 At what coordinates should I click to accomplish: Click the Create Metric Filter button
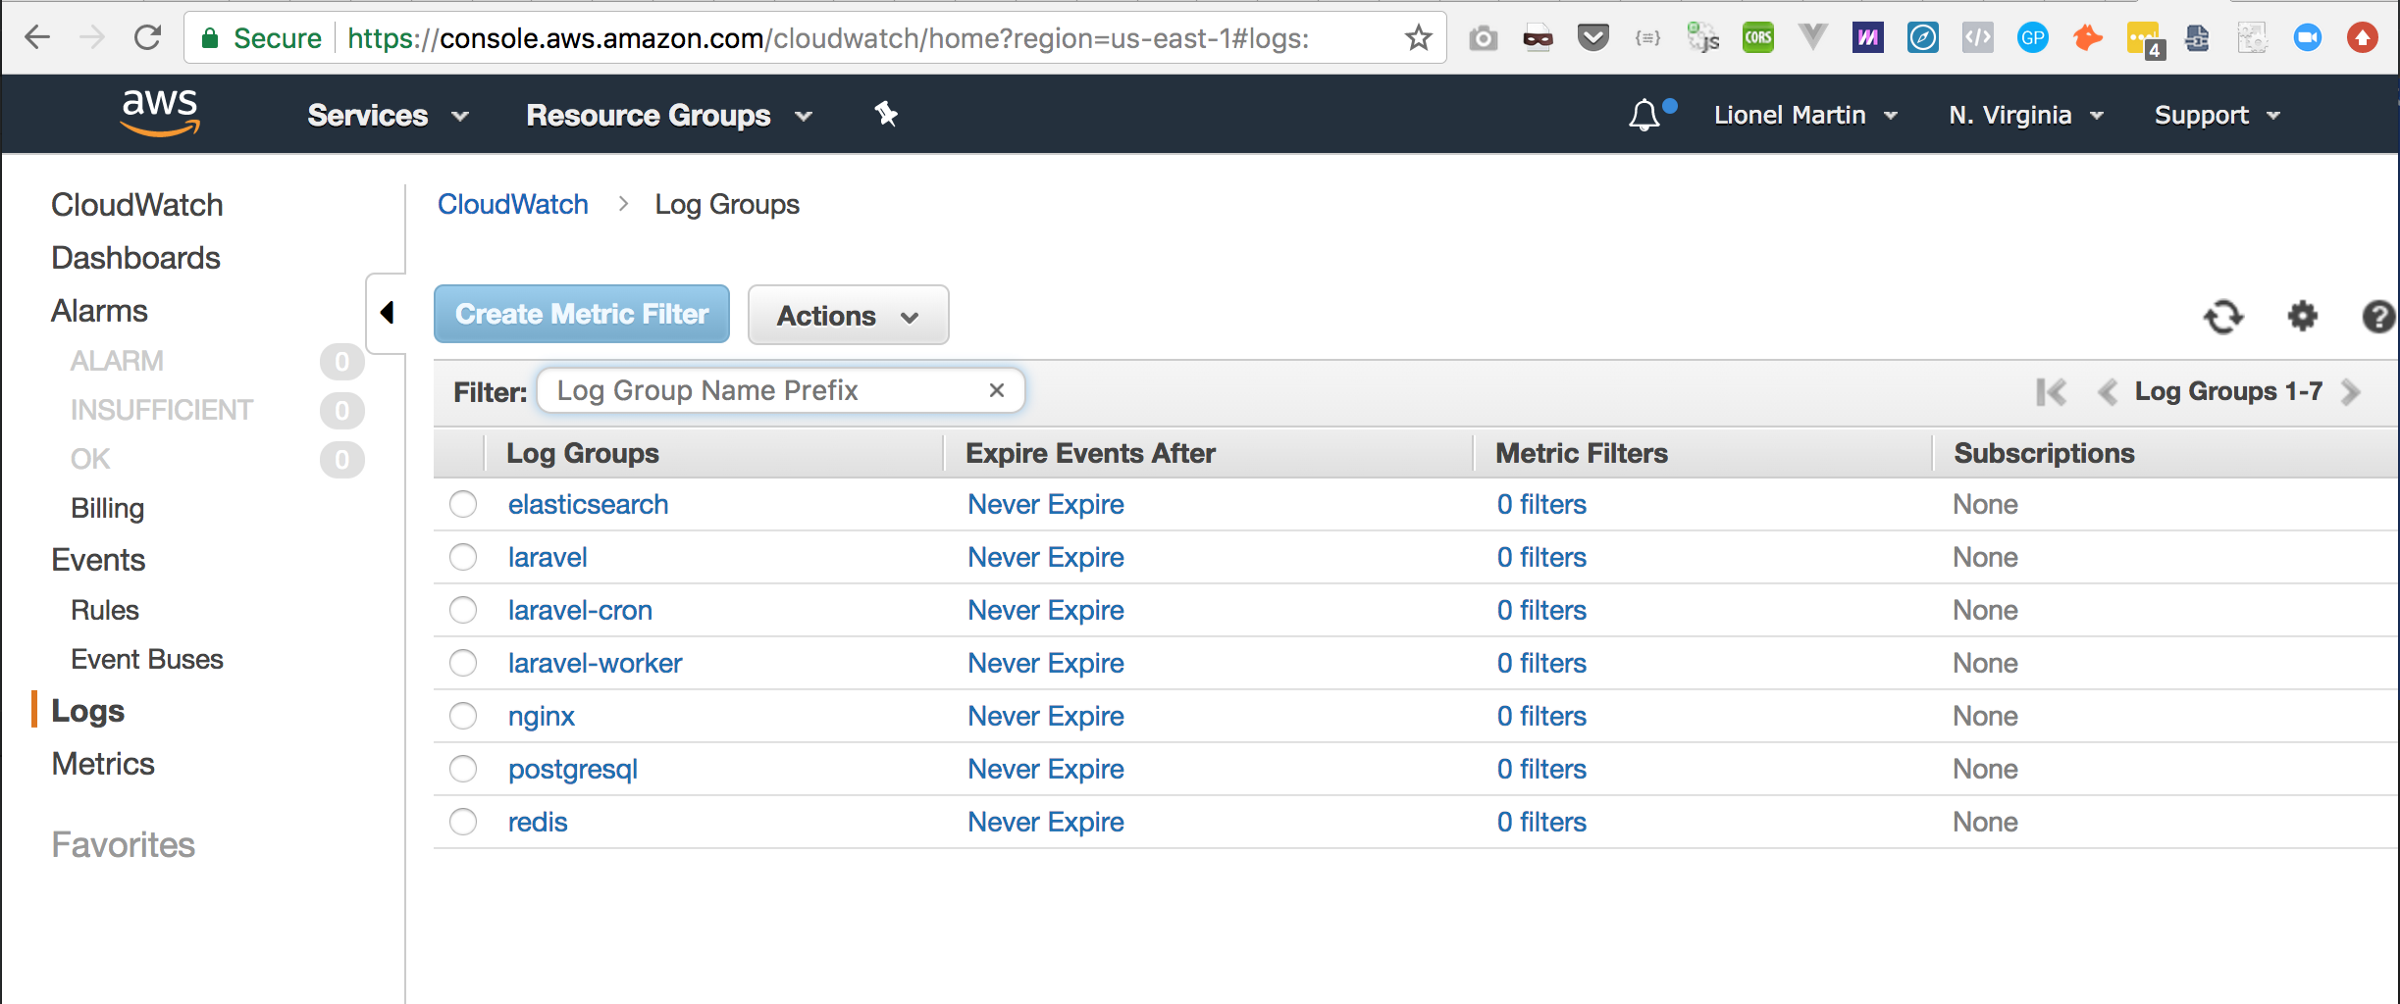click(581, 314)
